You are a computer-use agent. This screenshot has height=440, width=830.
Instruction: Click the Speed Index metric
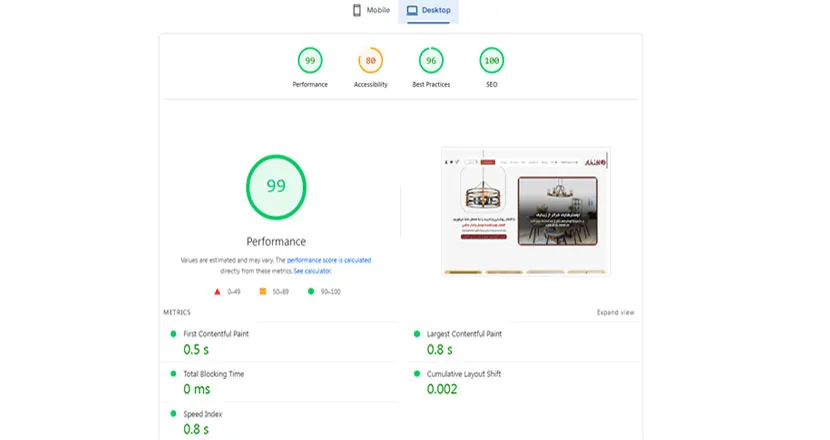click(203, 413)
